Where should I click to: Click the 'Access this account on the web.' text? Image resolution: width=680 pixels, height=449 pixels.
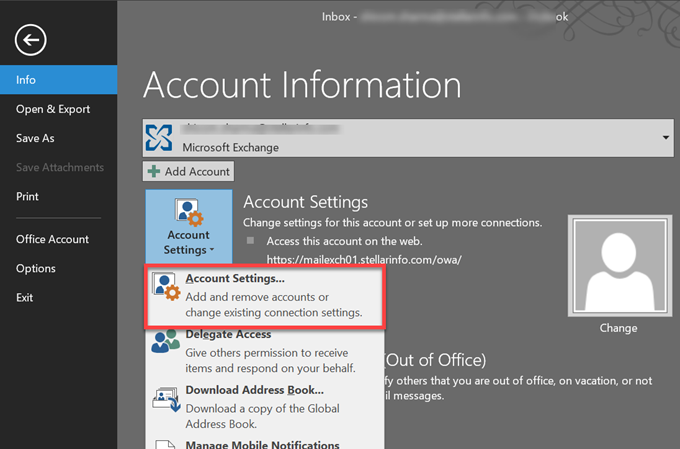(x=344, y=241)
